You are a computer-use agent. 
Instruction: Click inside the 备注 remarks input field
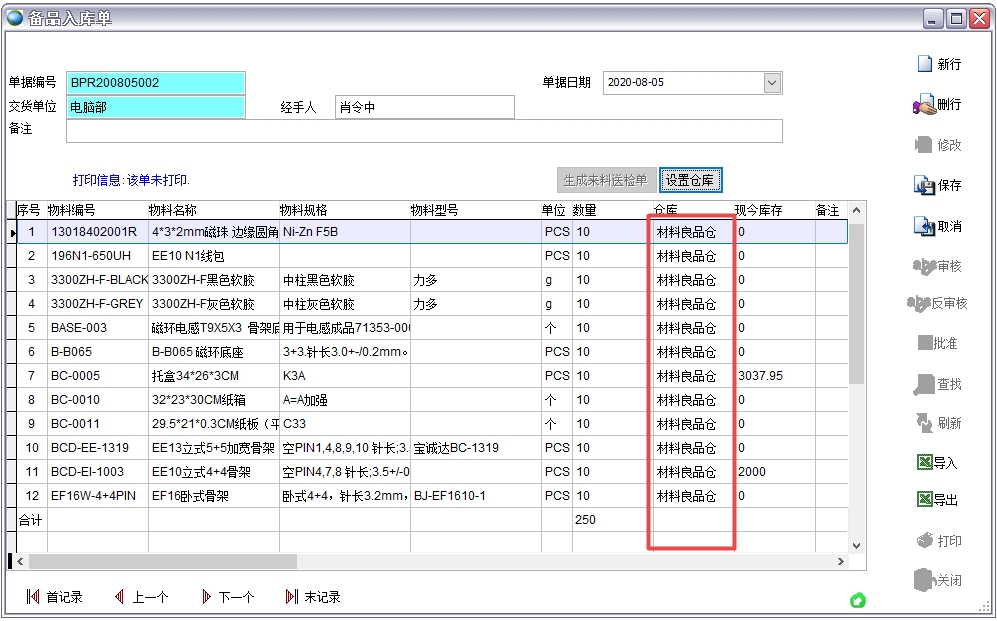400,130
